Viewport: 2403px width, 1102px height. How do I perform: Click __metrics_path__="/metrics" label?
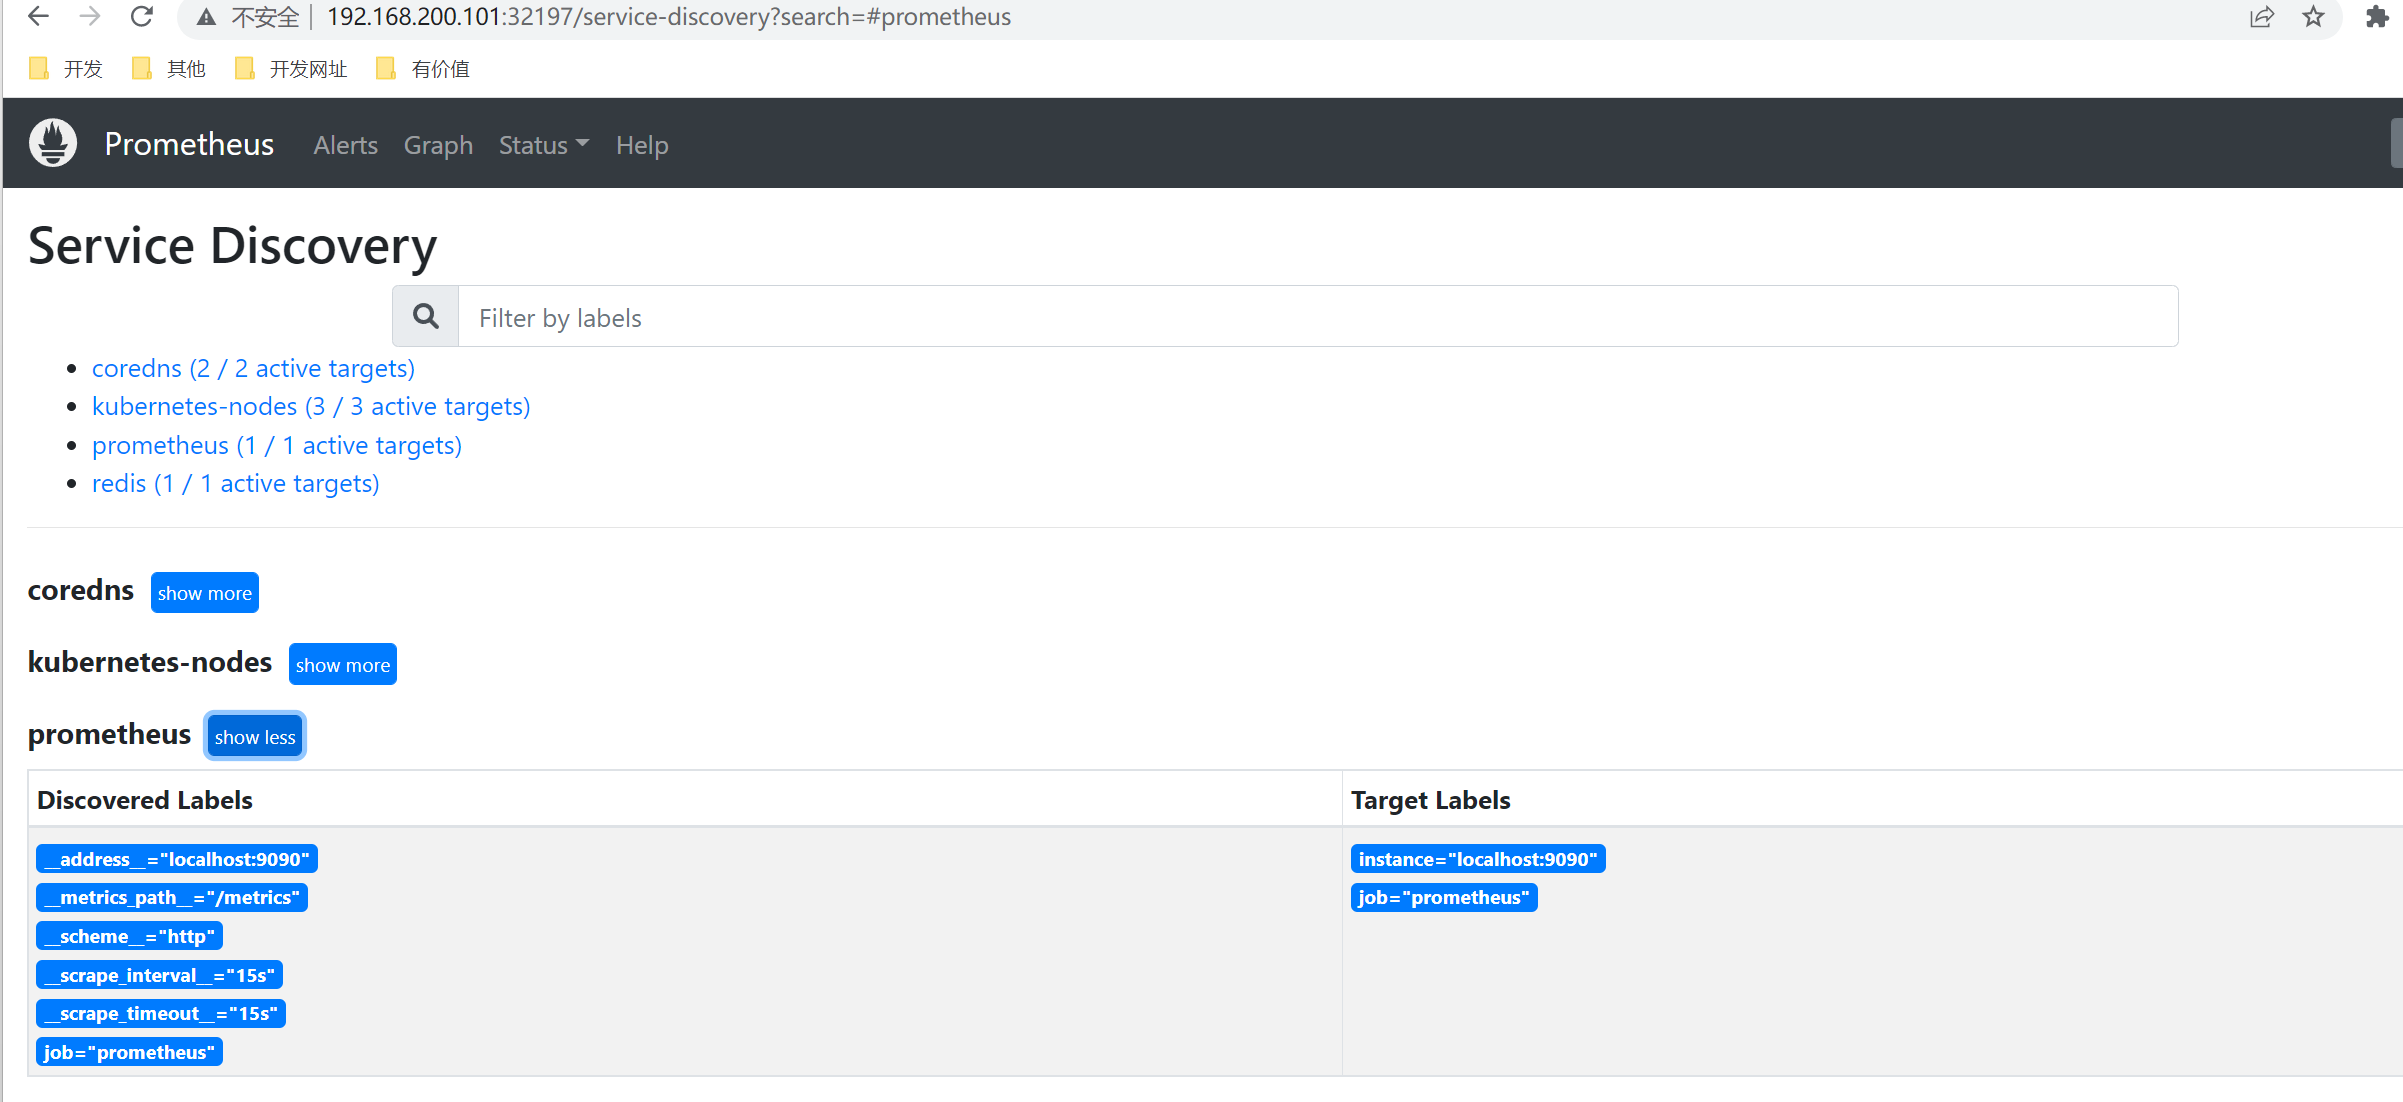pos(172,897)
